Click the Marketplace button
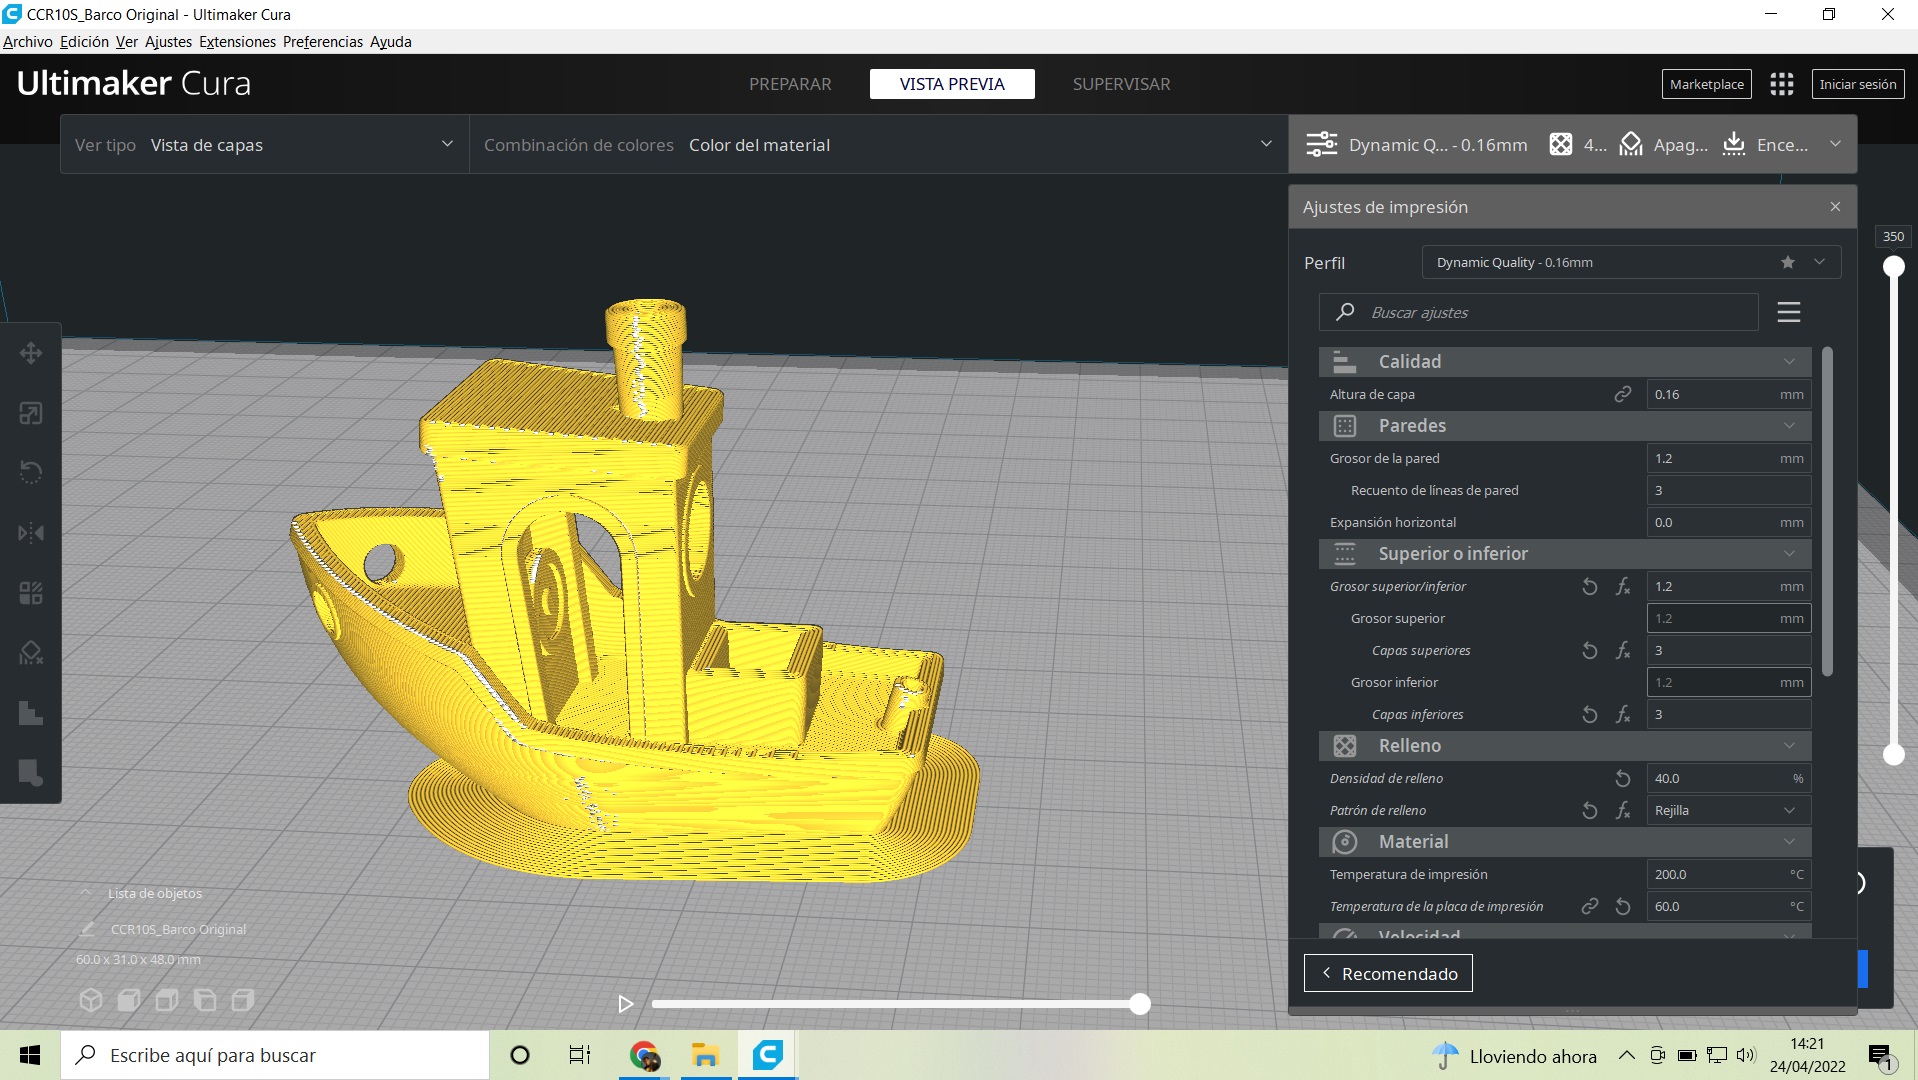 pyautogui.click(x=1707, y=84)
